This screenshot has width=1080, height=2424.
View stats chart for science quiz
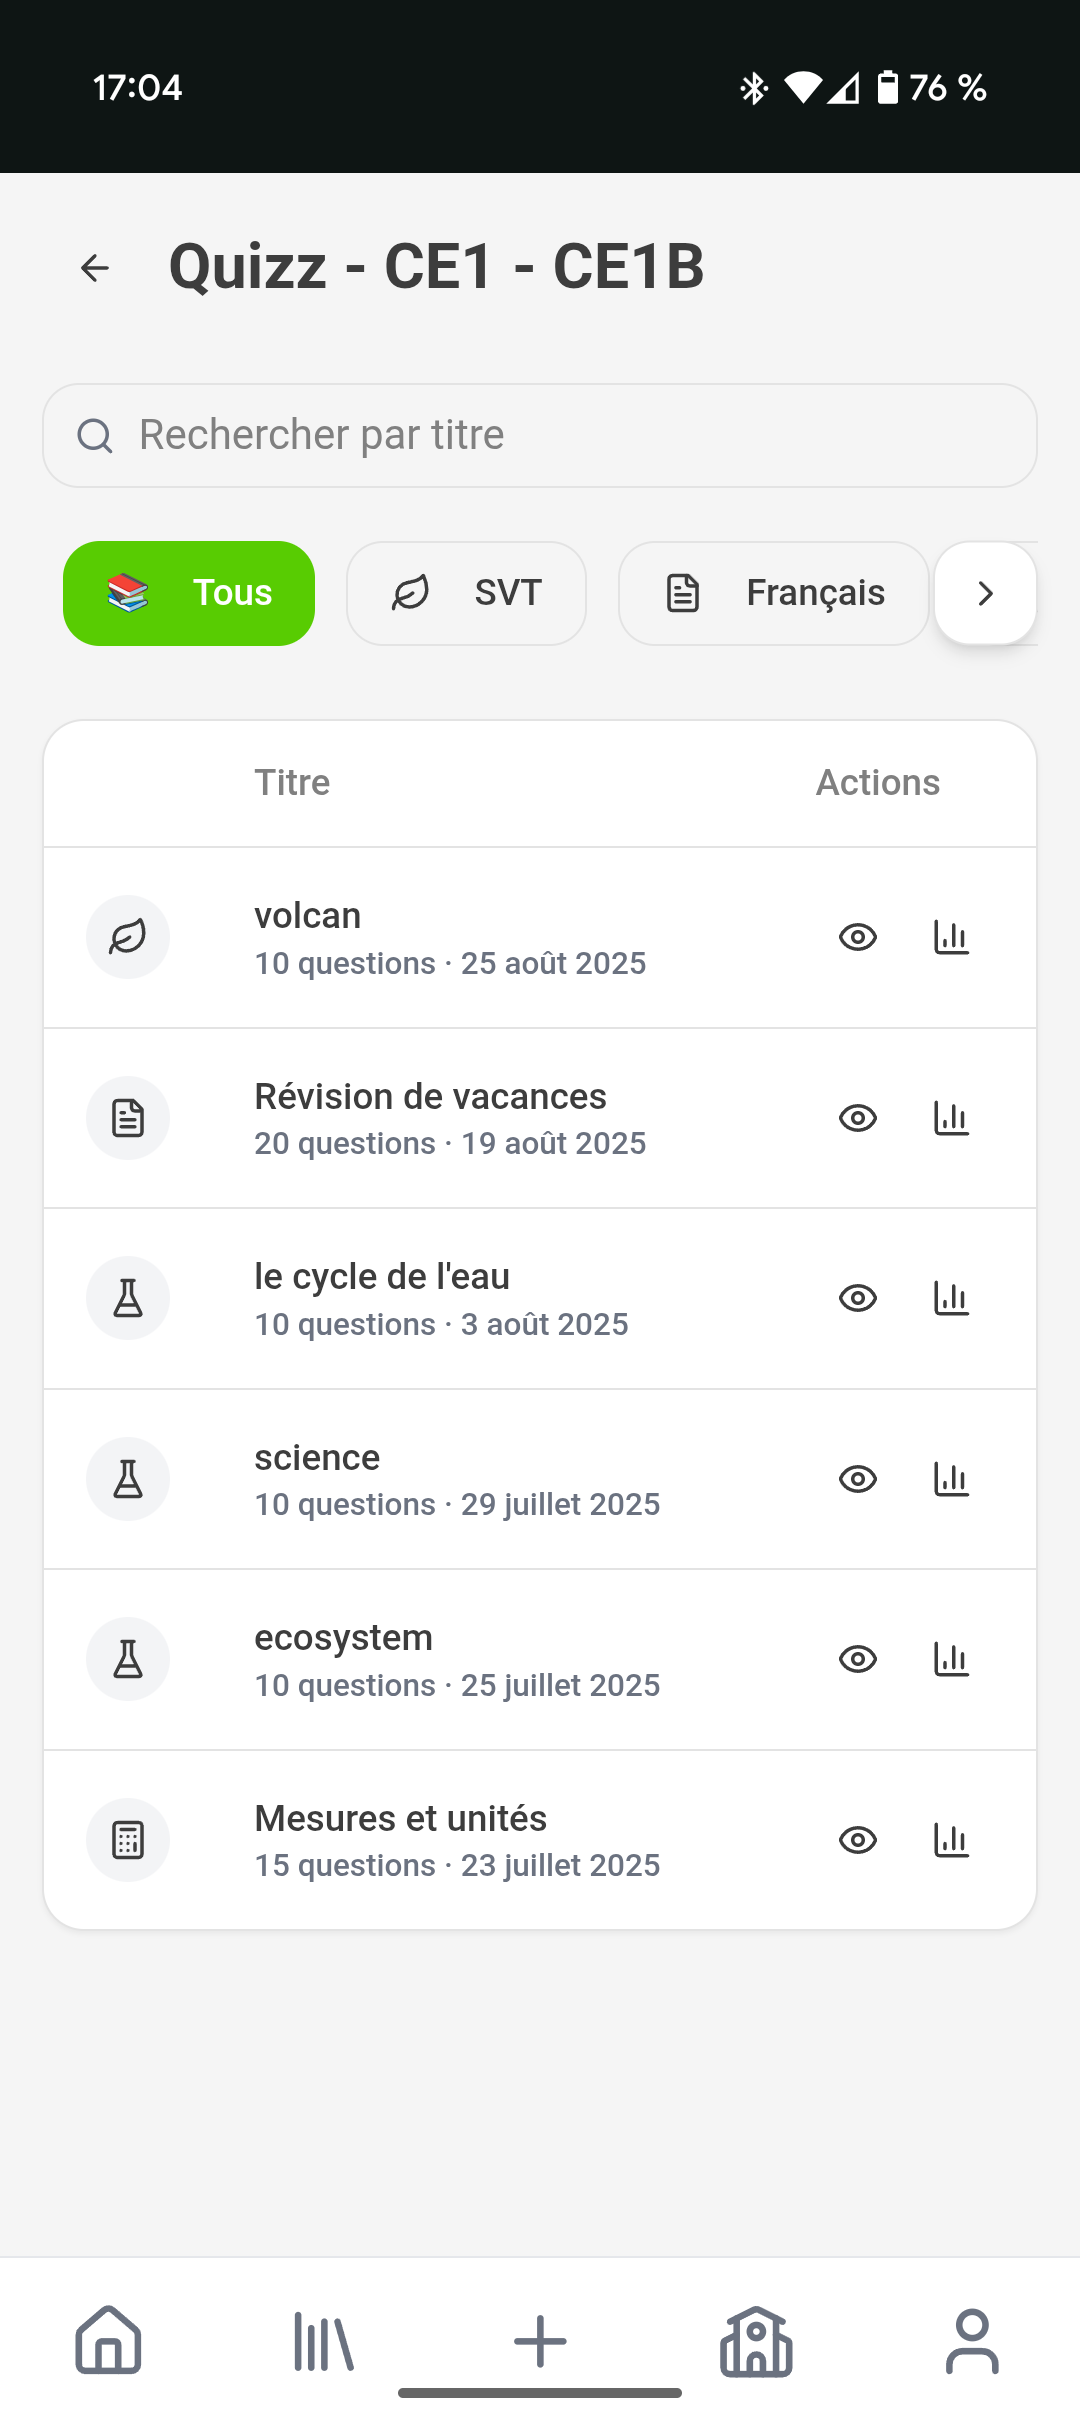pyautogui.click(x=951, y=1479)
